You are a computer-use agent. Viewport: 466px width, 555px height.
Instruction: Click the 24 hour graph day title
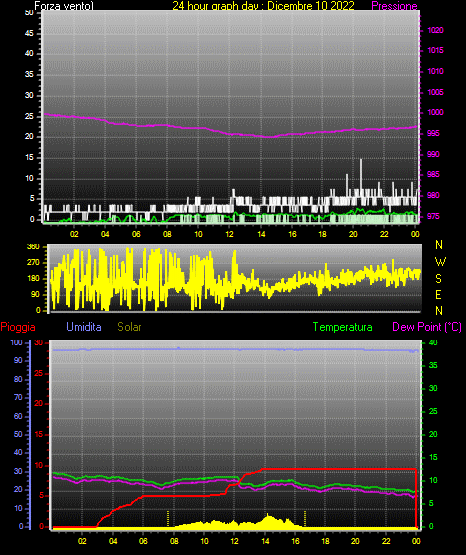(263, 6)
